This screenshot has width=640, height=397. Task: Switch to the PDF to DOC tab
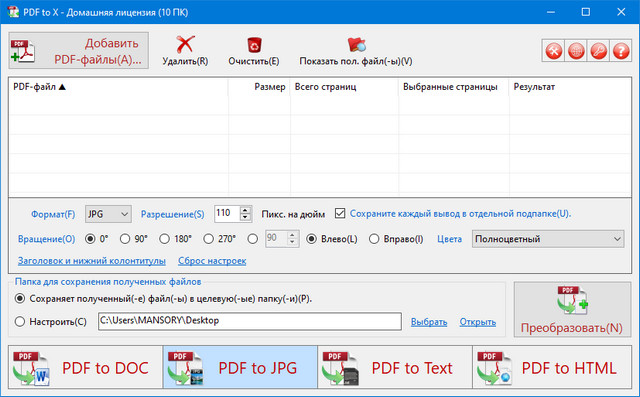coord(85,367)
